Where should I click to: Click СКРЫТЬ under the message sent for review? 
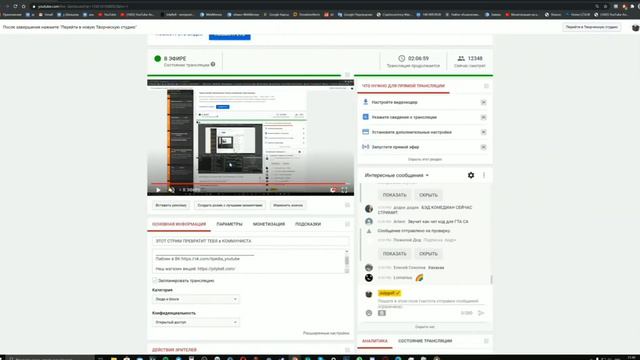pyautogui.click(x=428, y=254)
